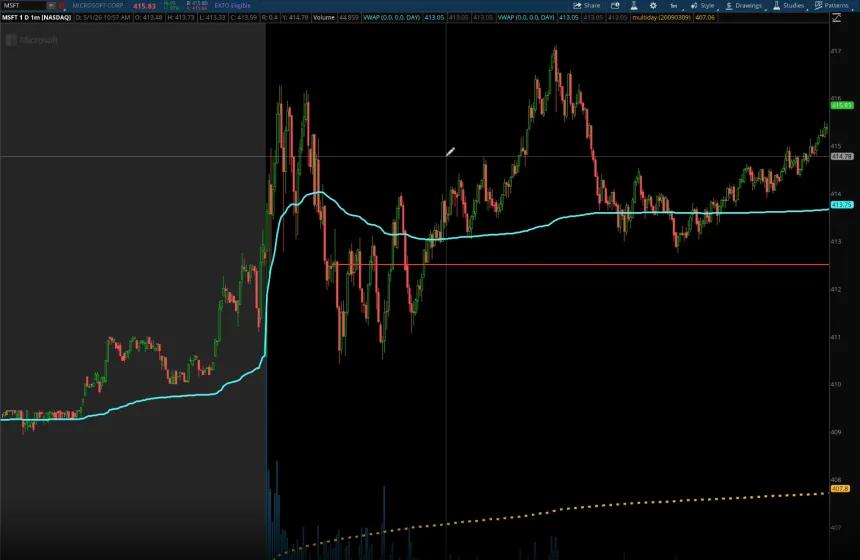Open the 1m timeframe dropdown

click(x=674, y=5)
